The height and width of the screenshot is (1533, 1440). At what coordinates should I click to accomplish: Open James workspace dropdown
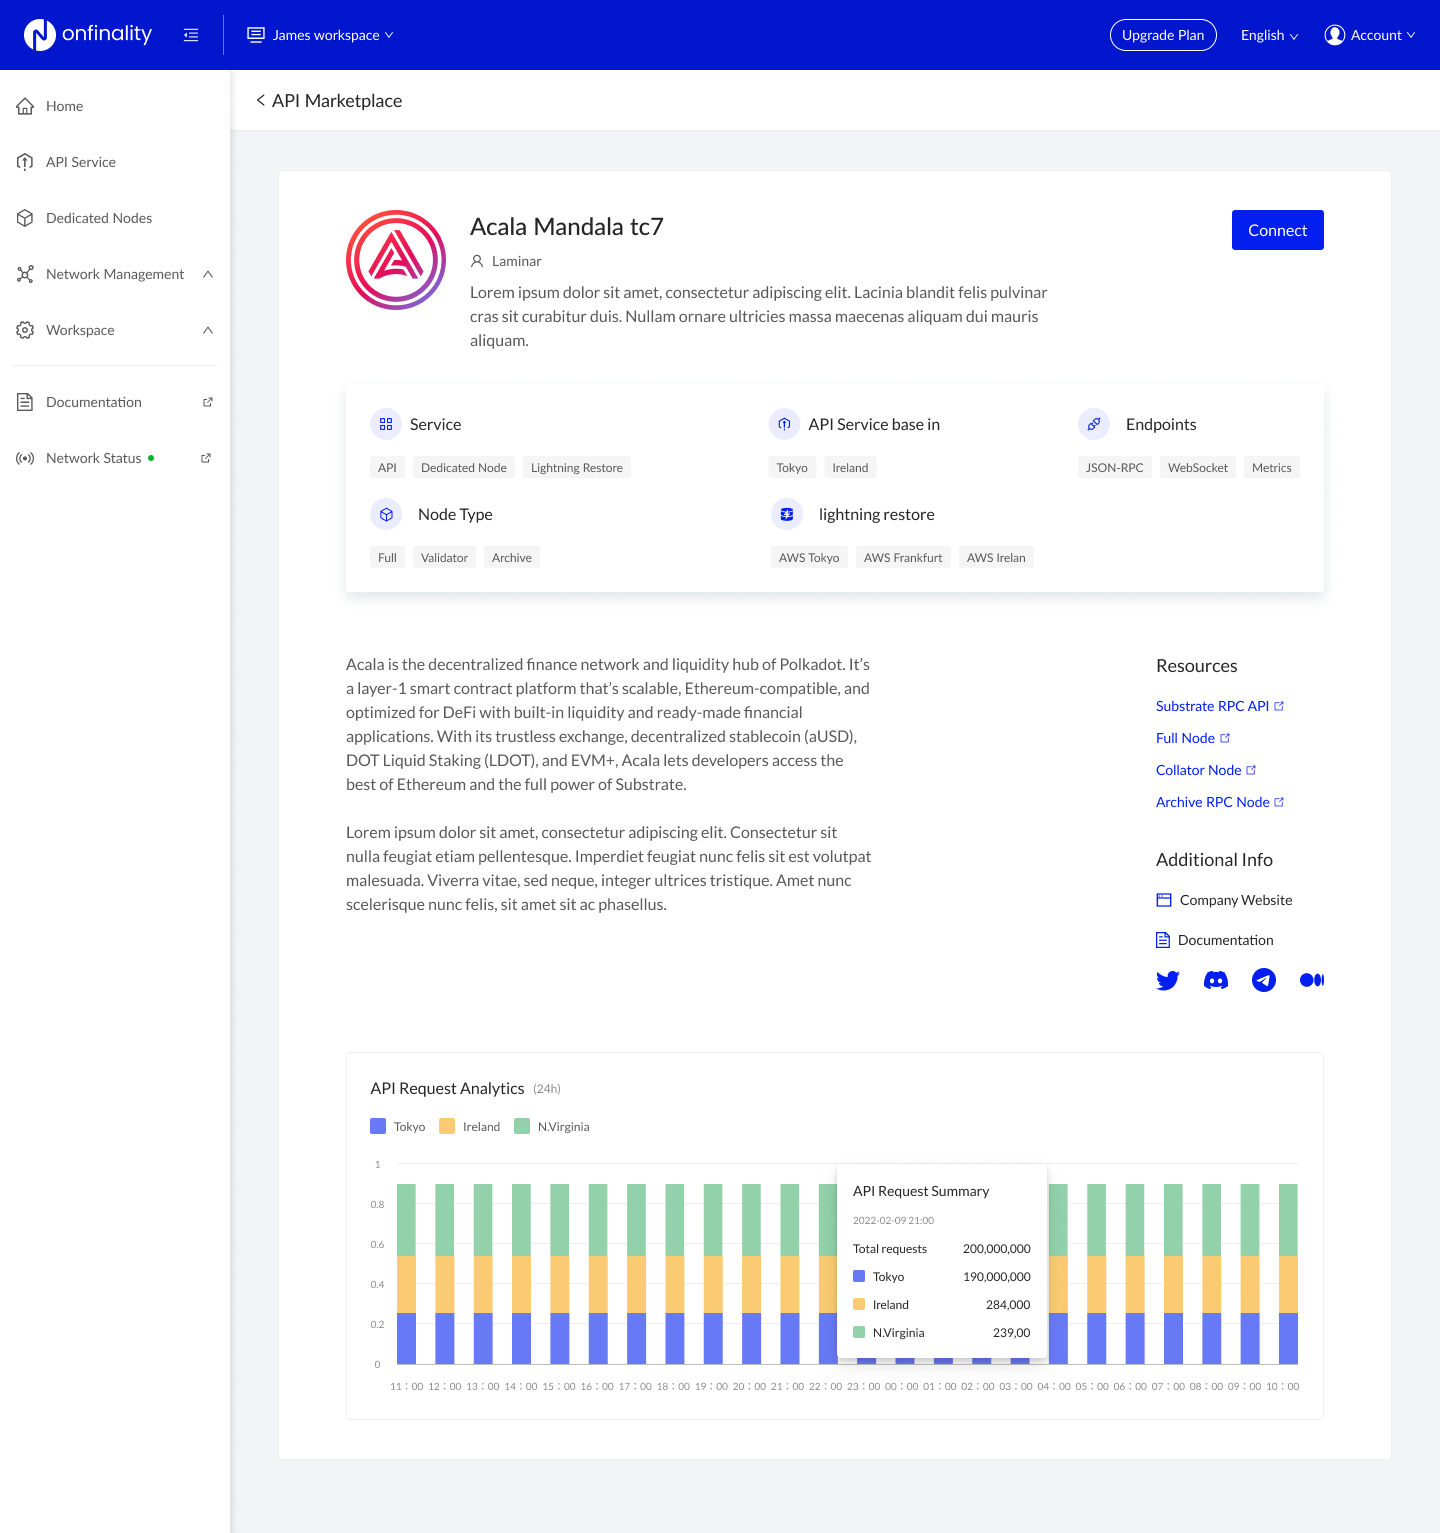pos(320,35)
